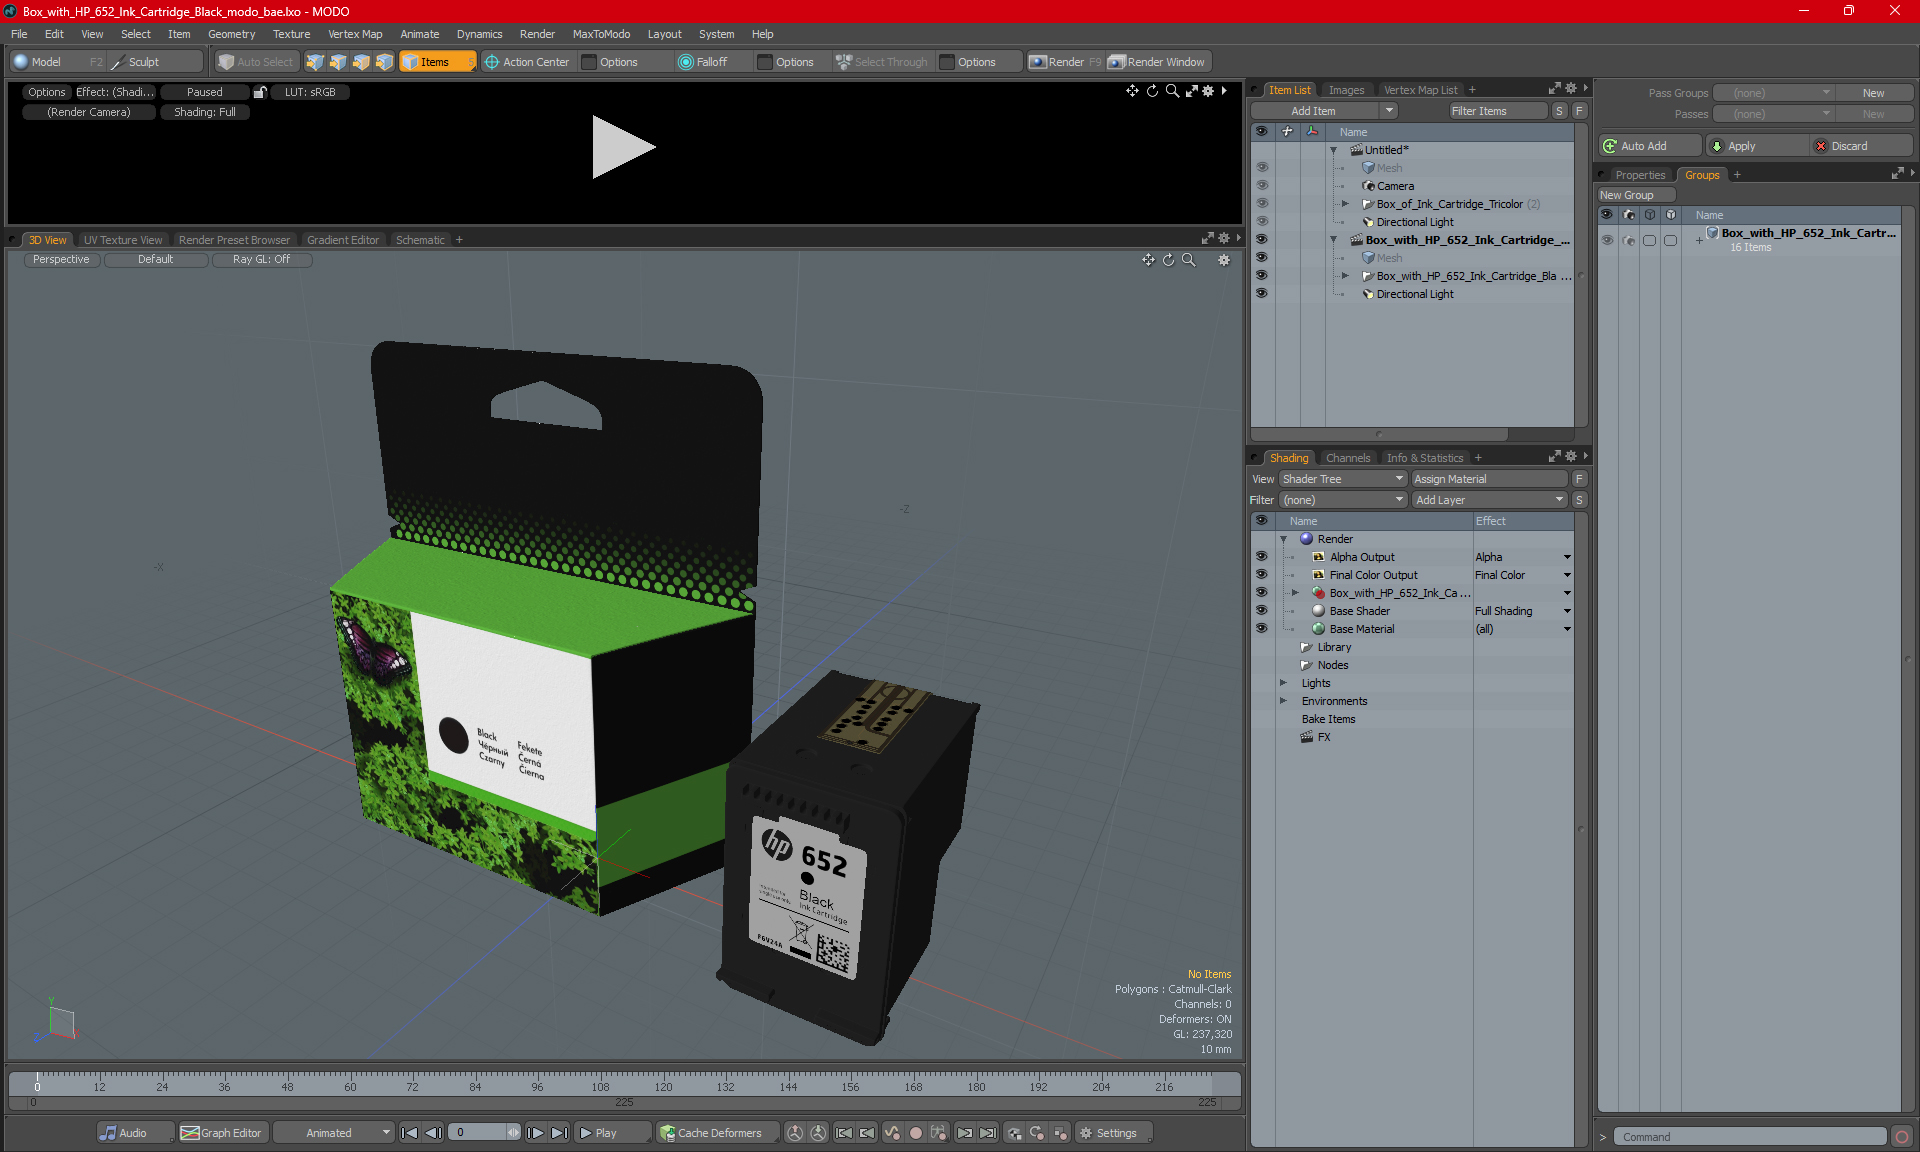Open the Geometry menu

pos(231,34)
